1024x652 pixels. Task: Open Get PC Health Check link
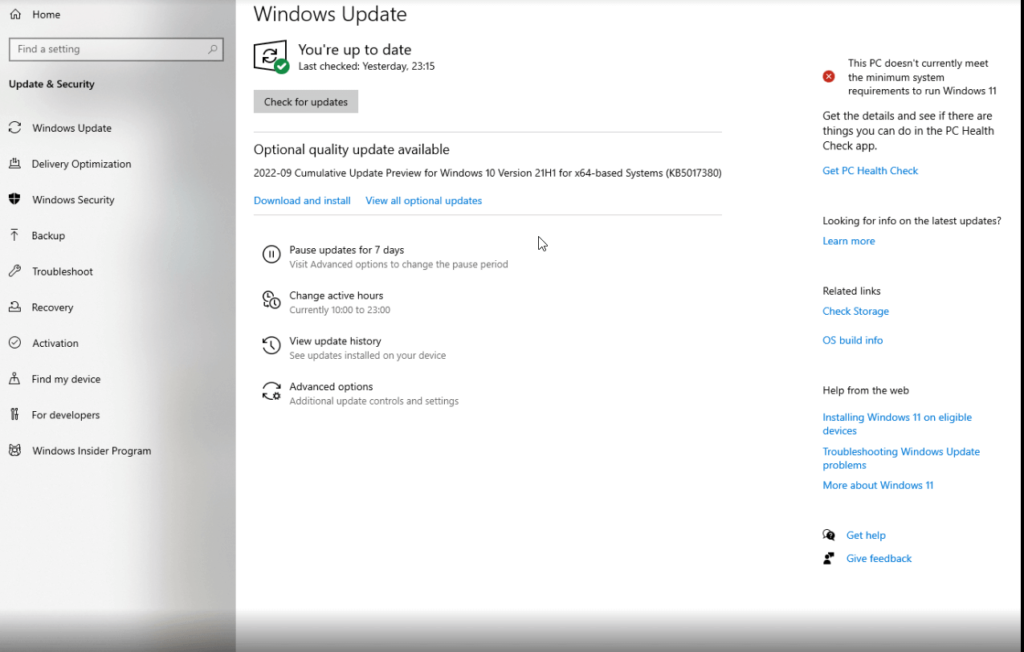pyautogui.click(x=870, y=171)
